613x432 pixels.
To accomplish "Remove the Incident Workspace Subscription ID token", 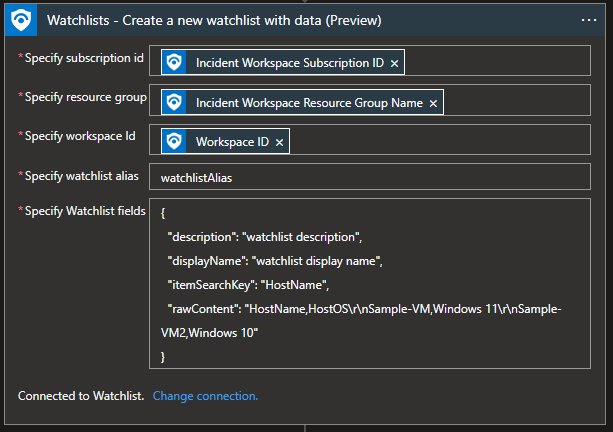I will [395, 63].
